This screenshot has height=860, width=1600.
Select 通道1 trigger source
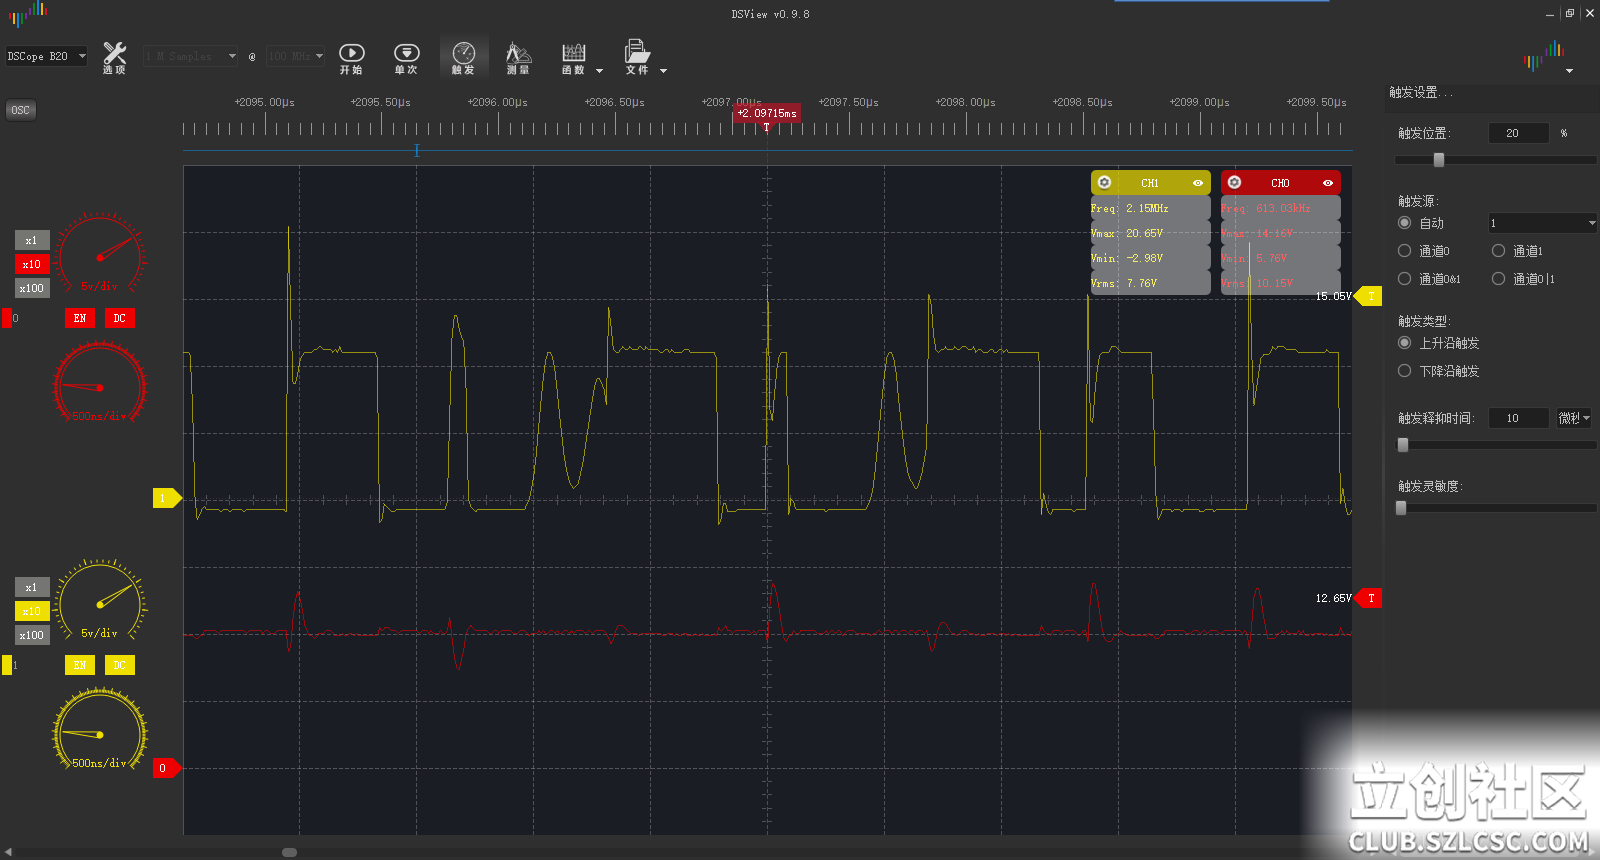tap(1499, 251)
